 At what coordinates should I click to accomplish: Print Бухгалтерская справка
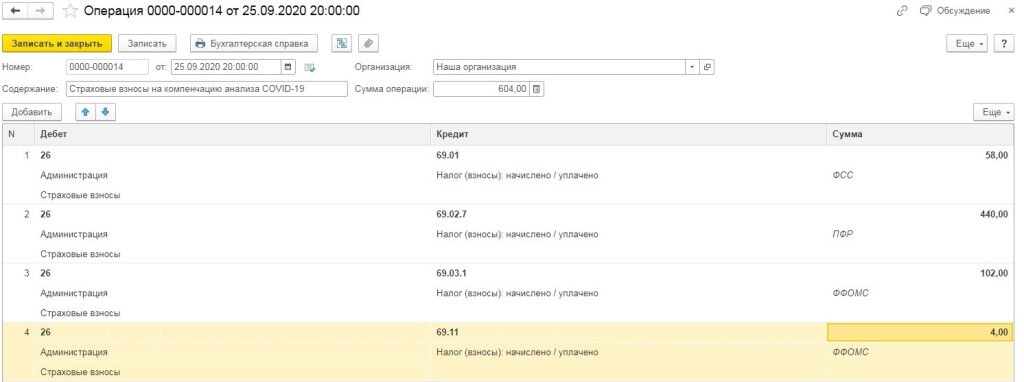[254, 43]
